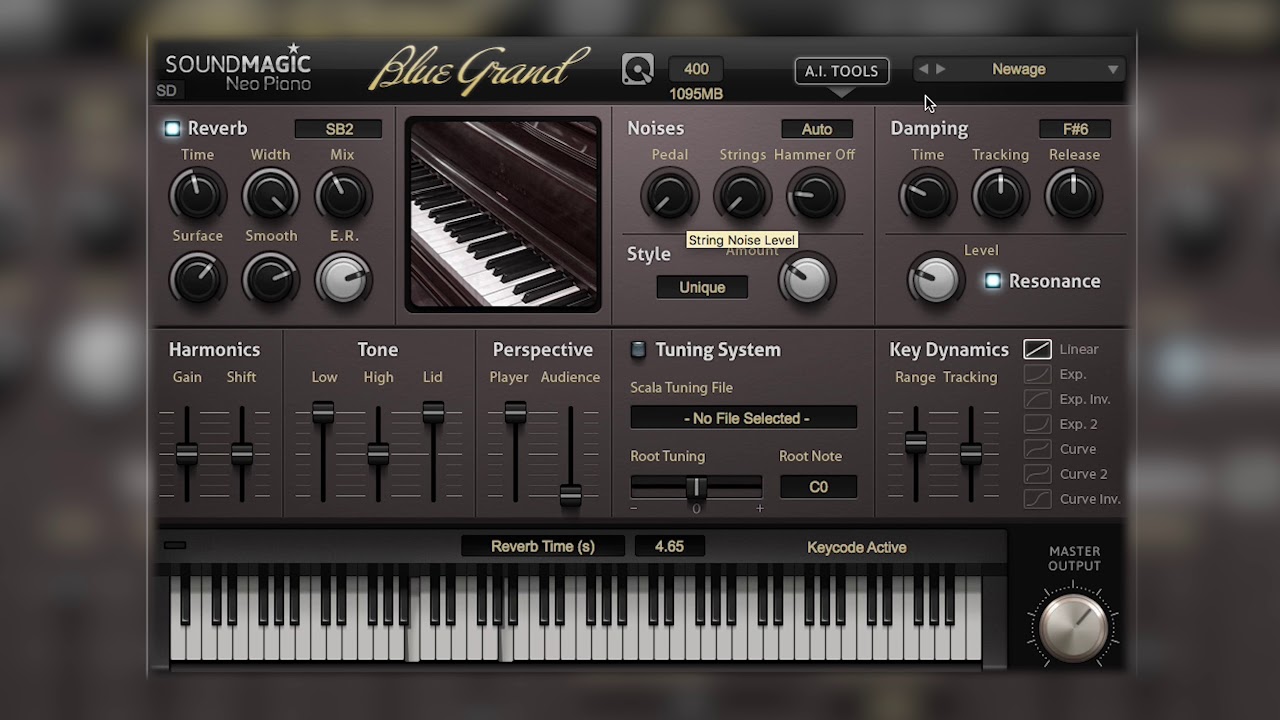The image size is (1280, 720).
Task: Click the SD quality badge
Action: tap(166, 90)
